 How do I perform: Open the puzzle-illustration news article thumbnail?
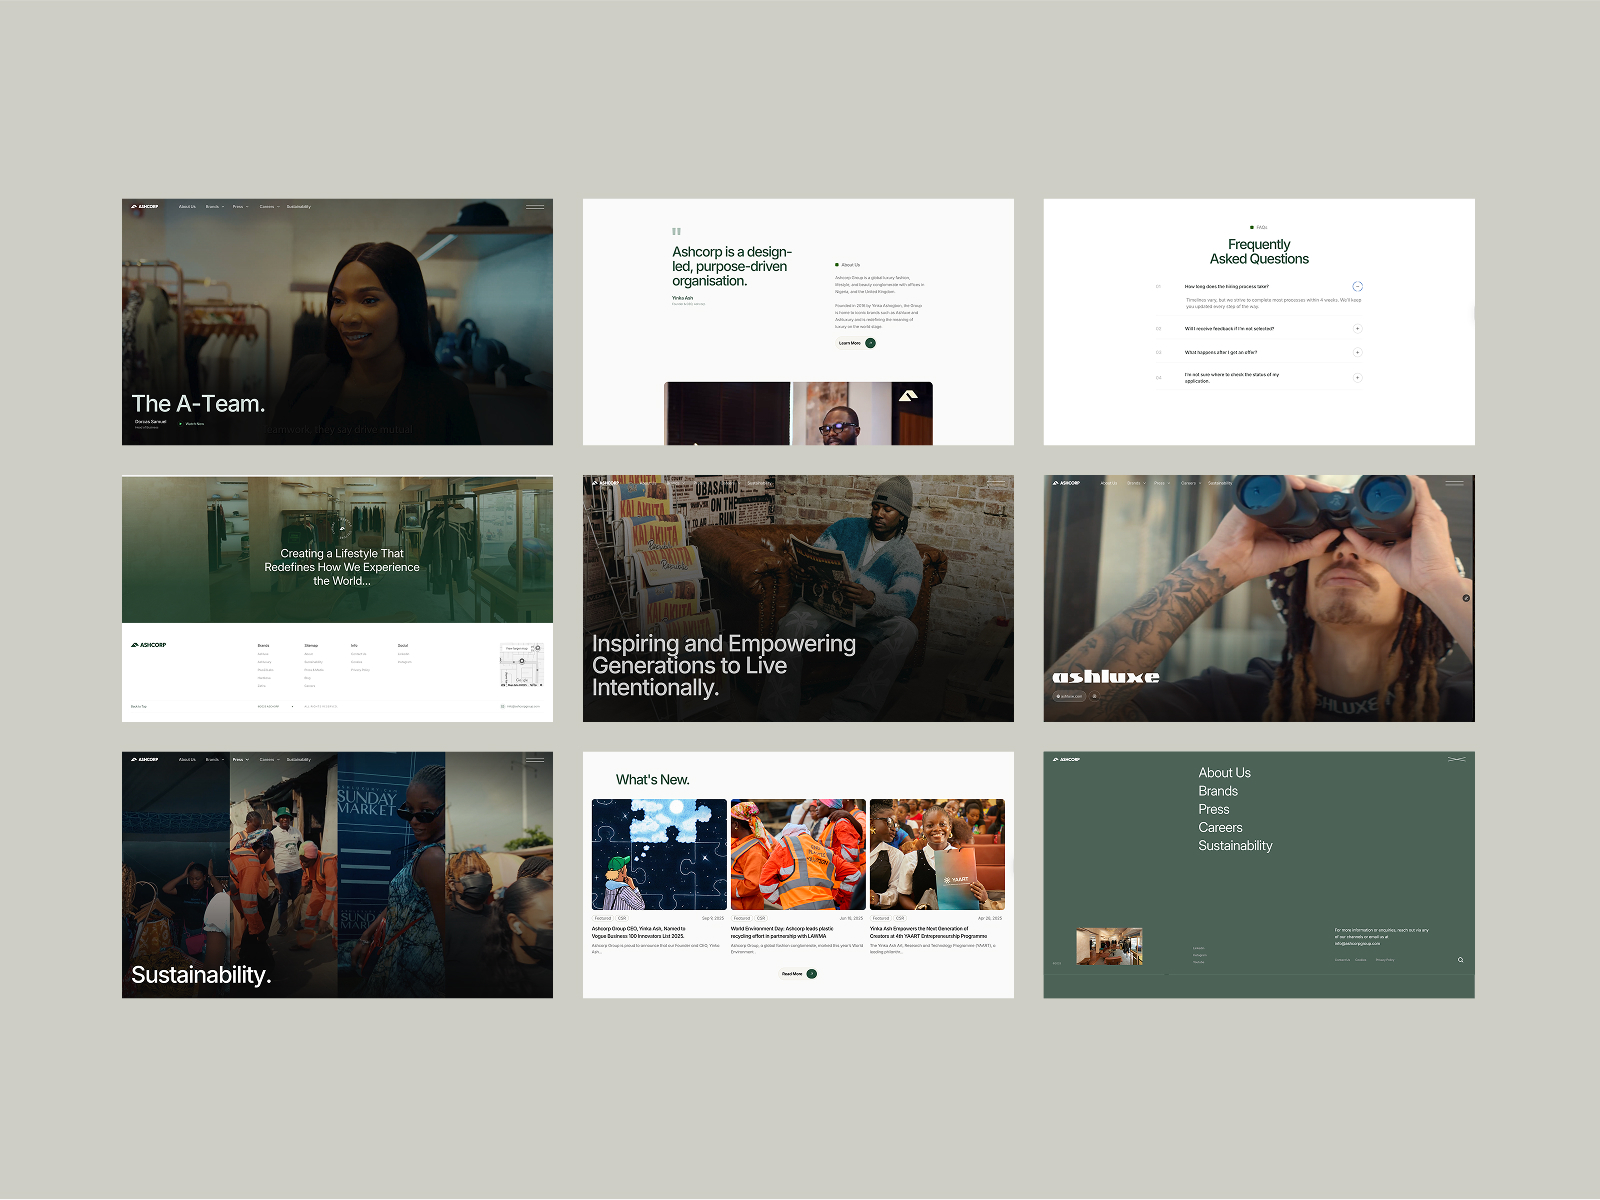pyautogui.click(x=659, y=855)
